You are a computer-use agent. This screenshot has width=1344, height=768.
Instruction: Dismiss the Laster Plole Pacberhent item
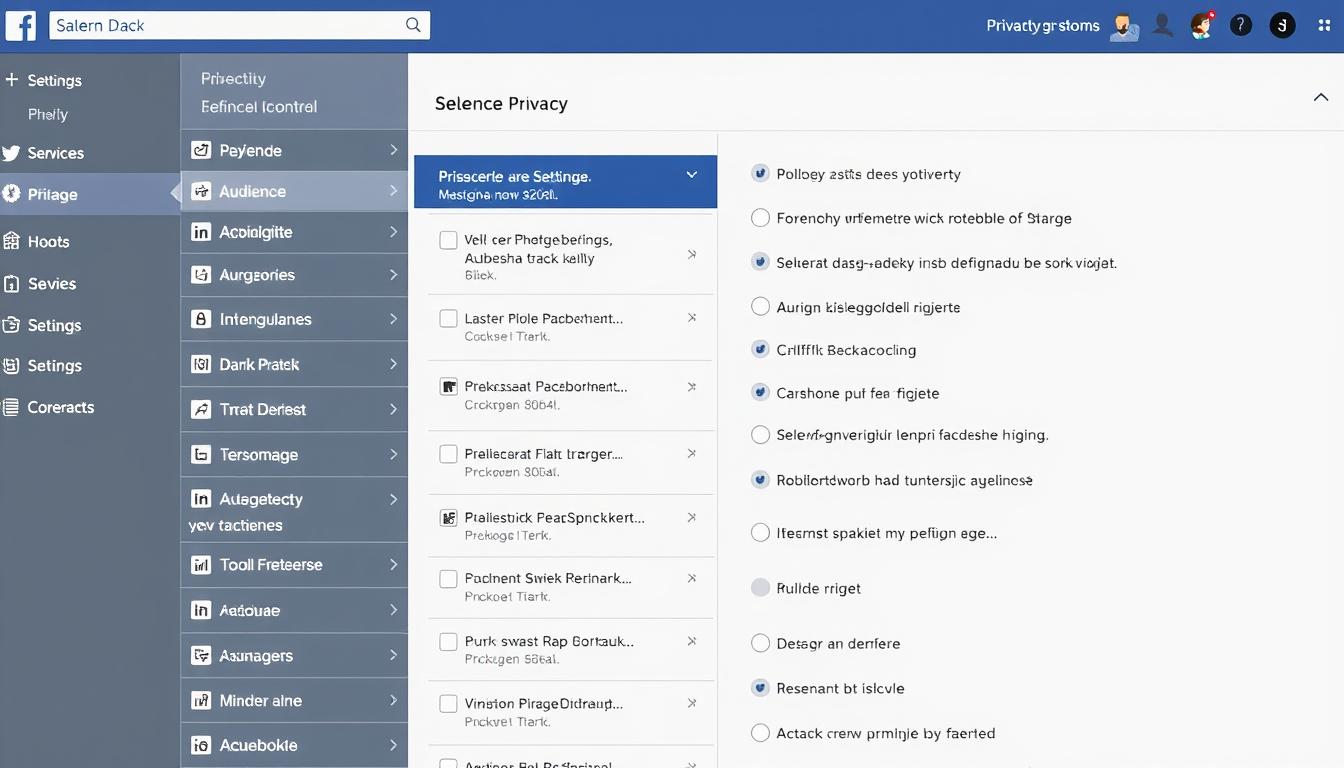691,318
